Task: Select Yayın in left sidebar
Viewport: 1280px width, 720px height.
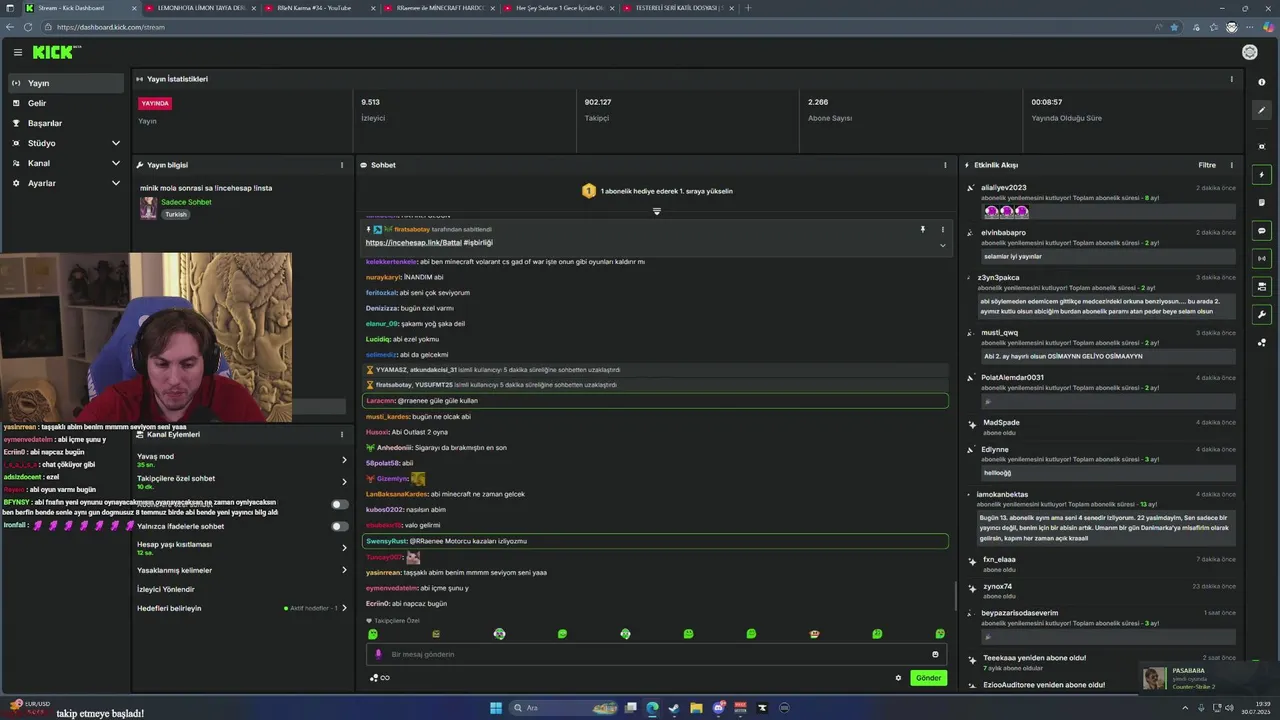Action: [x=66, y=83]
